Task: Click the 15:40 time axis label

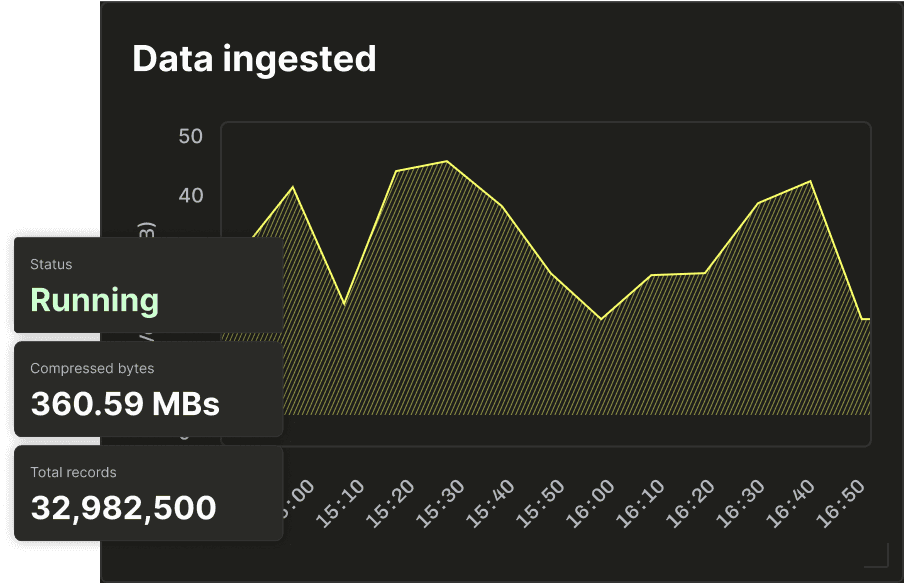Action: click(491, 503)
